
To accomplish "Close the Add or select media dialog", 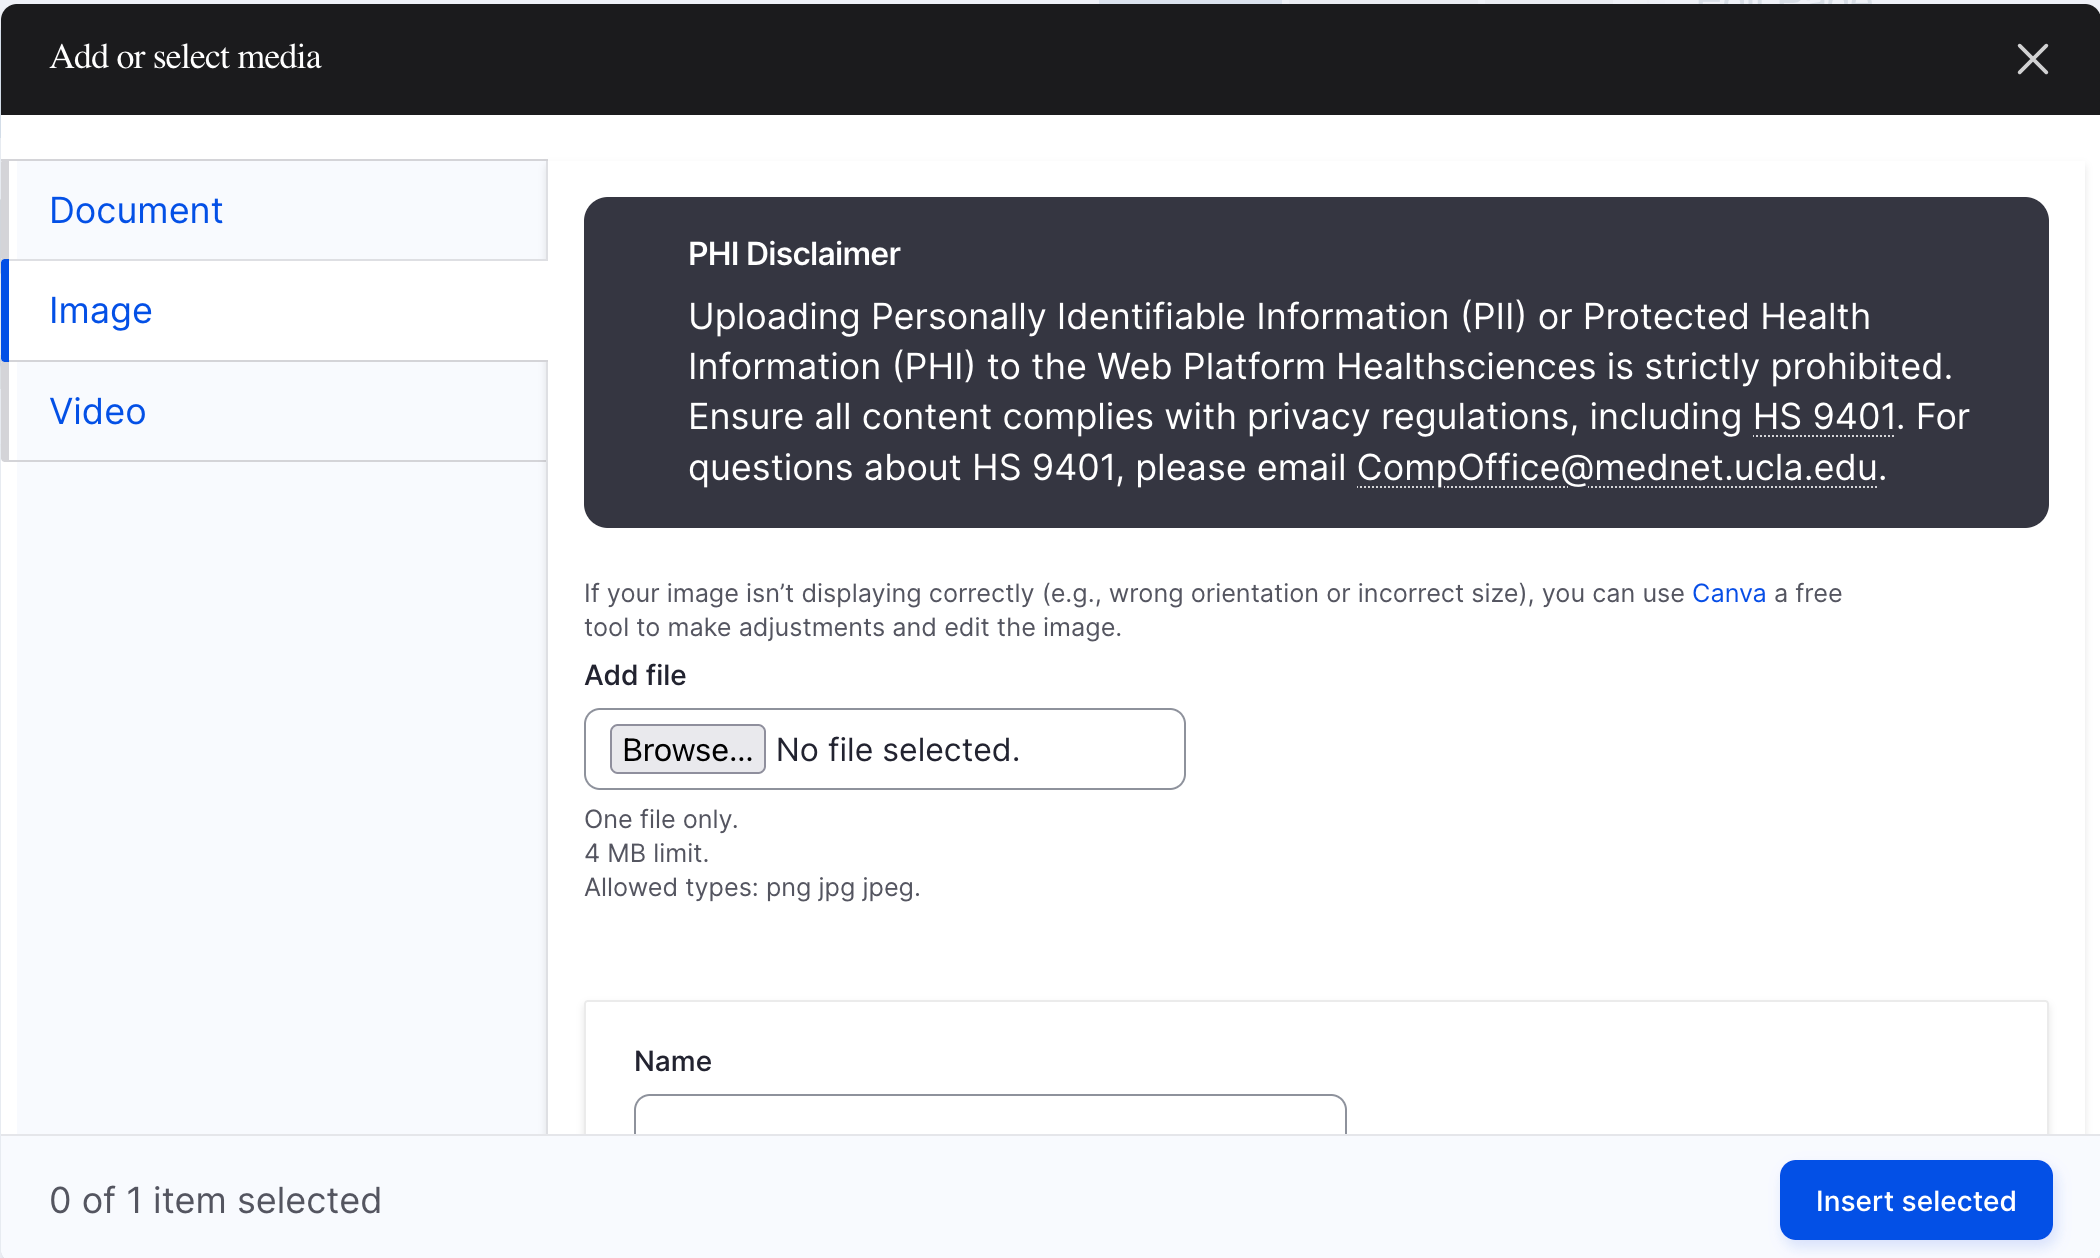I will pos(2032,59).
